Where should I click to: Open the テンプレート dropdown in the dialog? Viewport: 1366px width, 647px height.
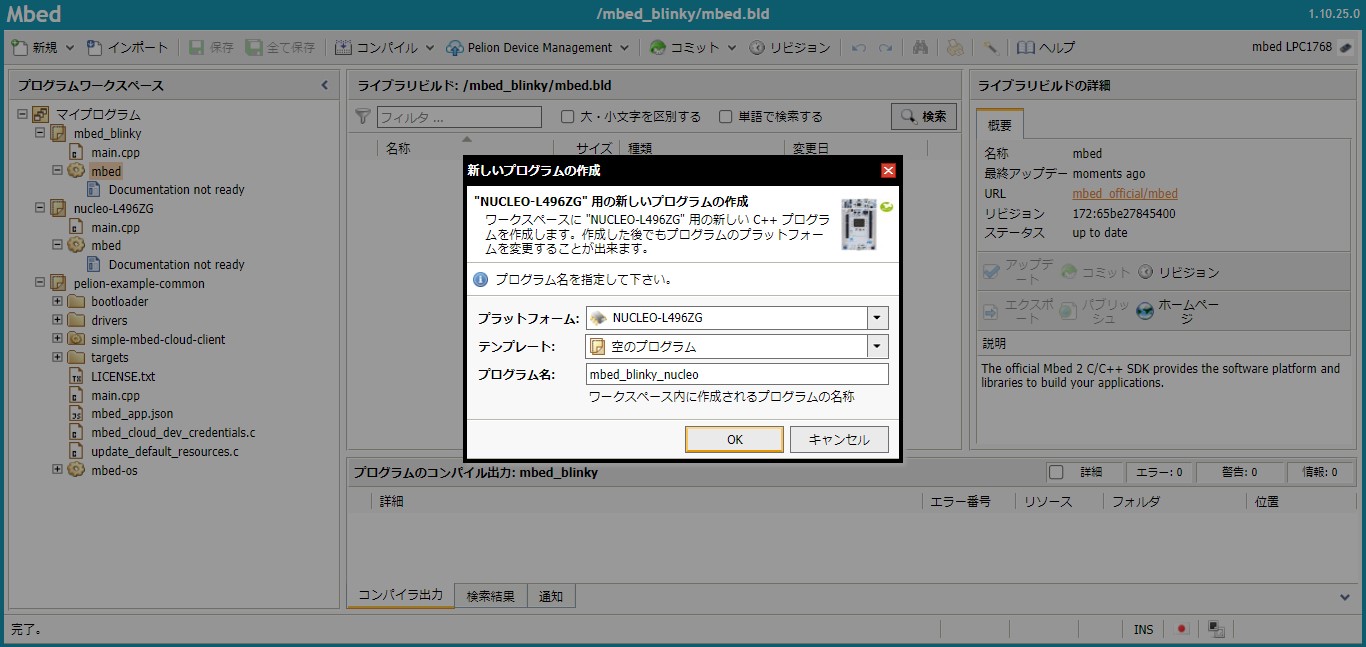click(x=878, y=346)
